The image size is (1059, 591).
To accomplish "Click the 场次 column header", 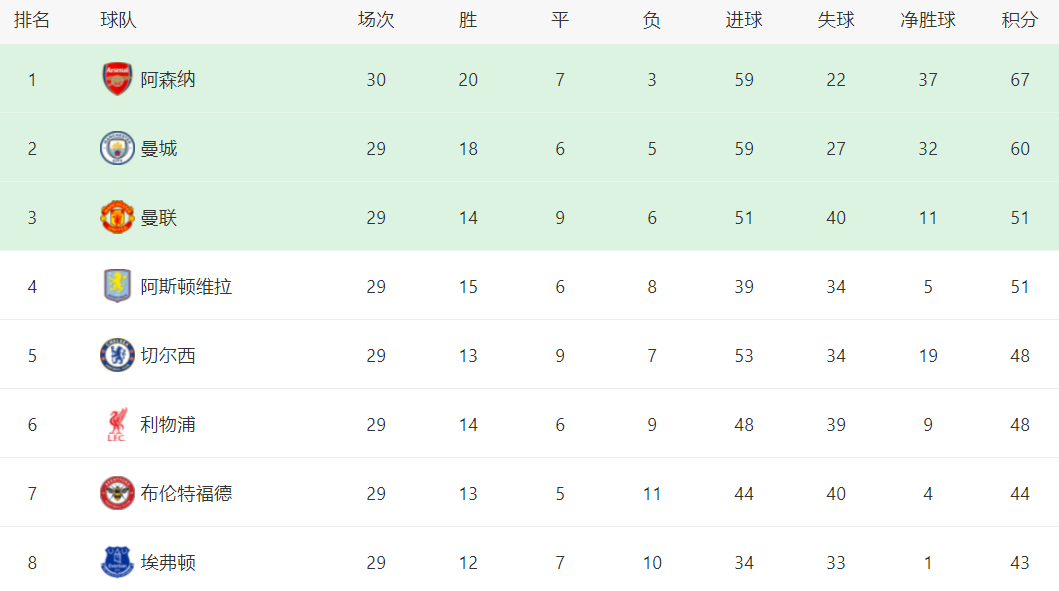I will pyautogui.click(x=376, y=20).
